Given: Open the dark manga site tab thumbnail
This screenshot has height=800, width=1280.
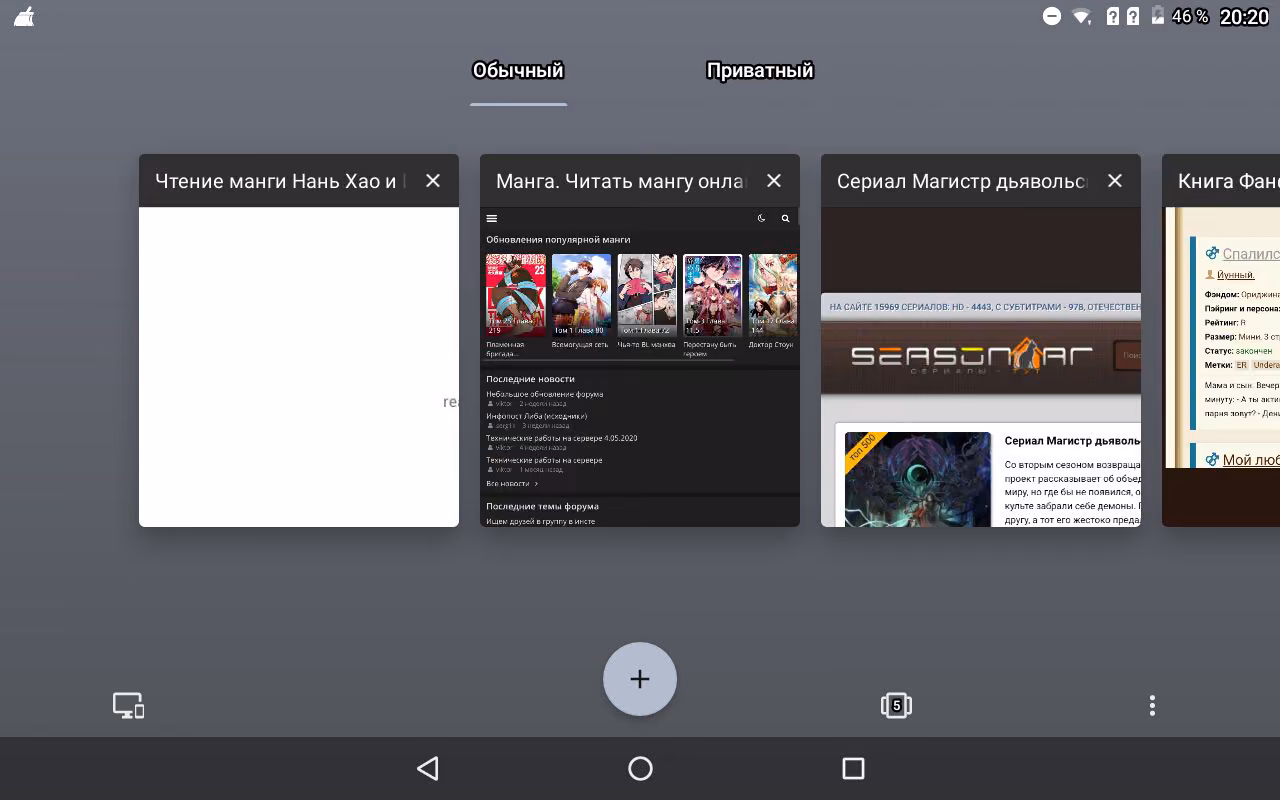Looking at the screenshot, I should (x=640, y=367).
